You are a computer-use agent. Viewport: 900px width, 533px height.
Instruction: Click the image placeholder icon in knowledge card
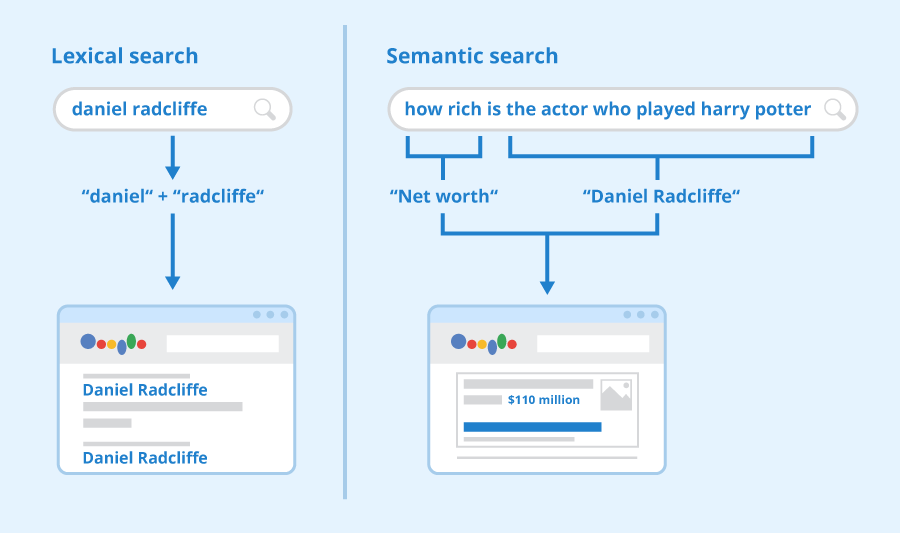[x=616, y=394]
